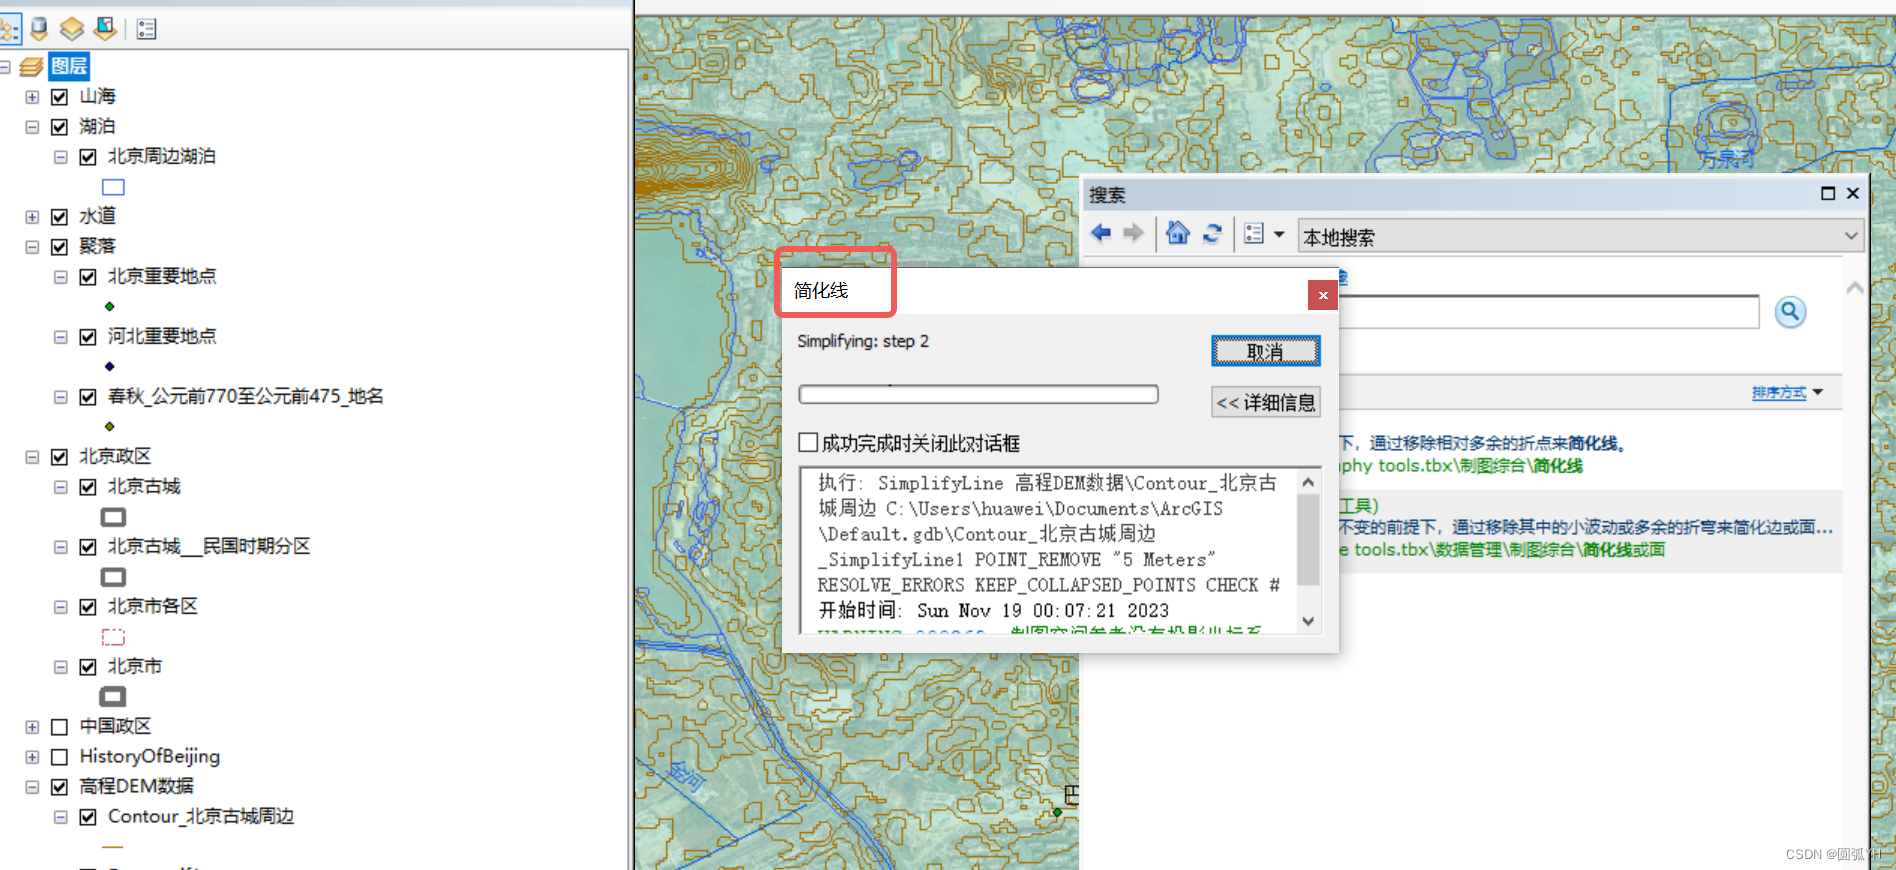The width and height of the screenshot is (1896, 870).
Task: Click 北京周边湖泊 blue rectangle symbol
Action: click(x=113, y=187)
